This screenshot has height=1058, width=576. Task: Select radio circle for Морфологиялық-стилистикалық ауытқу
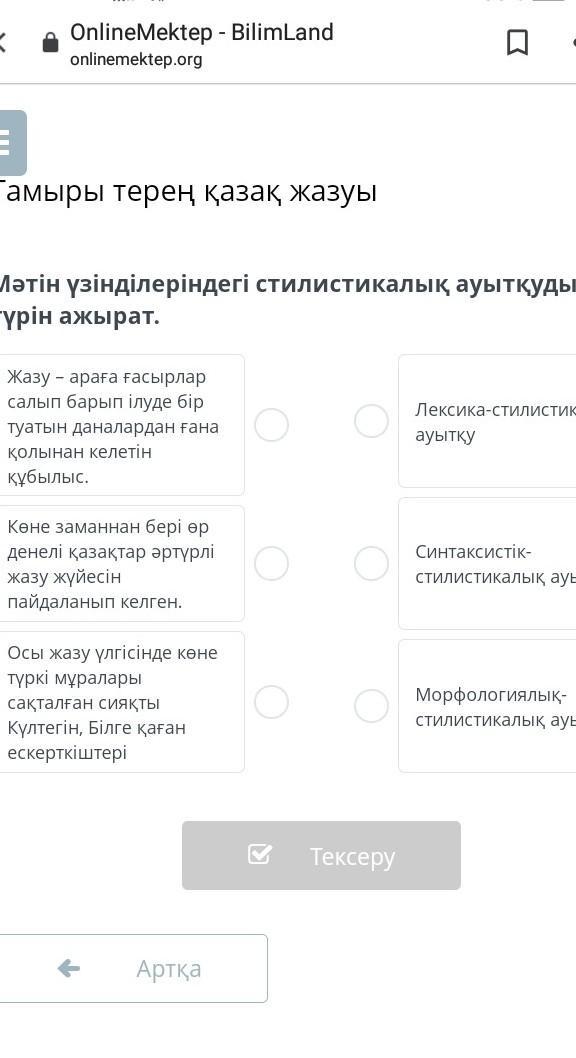coord(371,706)
